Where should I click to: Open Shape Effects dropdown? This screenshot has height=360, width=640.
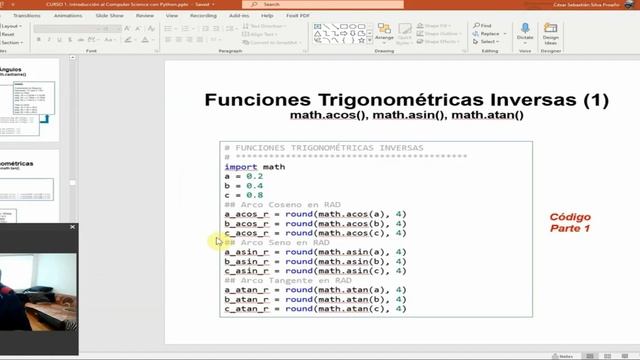[x=438, y=42]
